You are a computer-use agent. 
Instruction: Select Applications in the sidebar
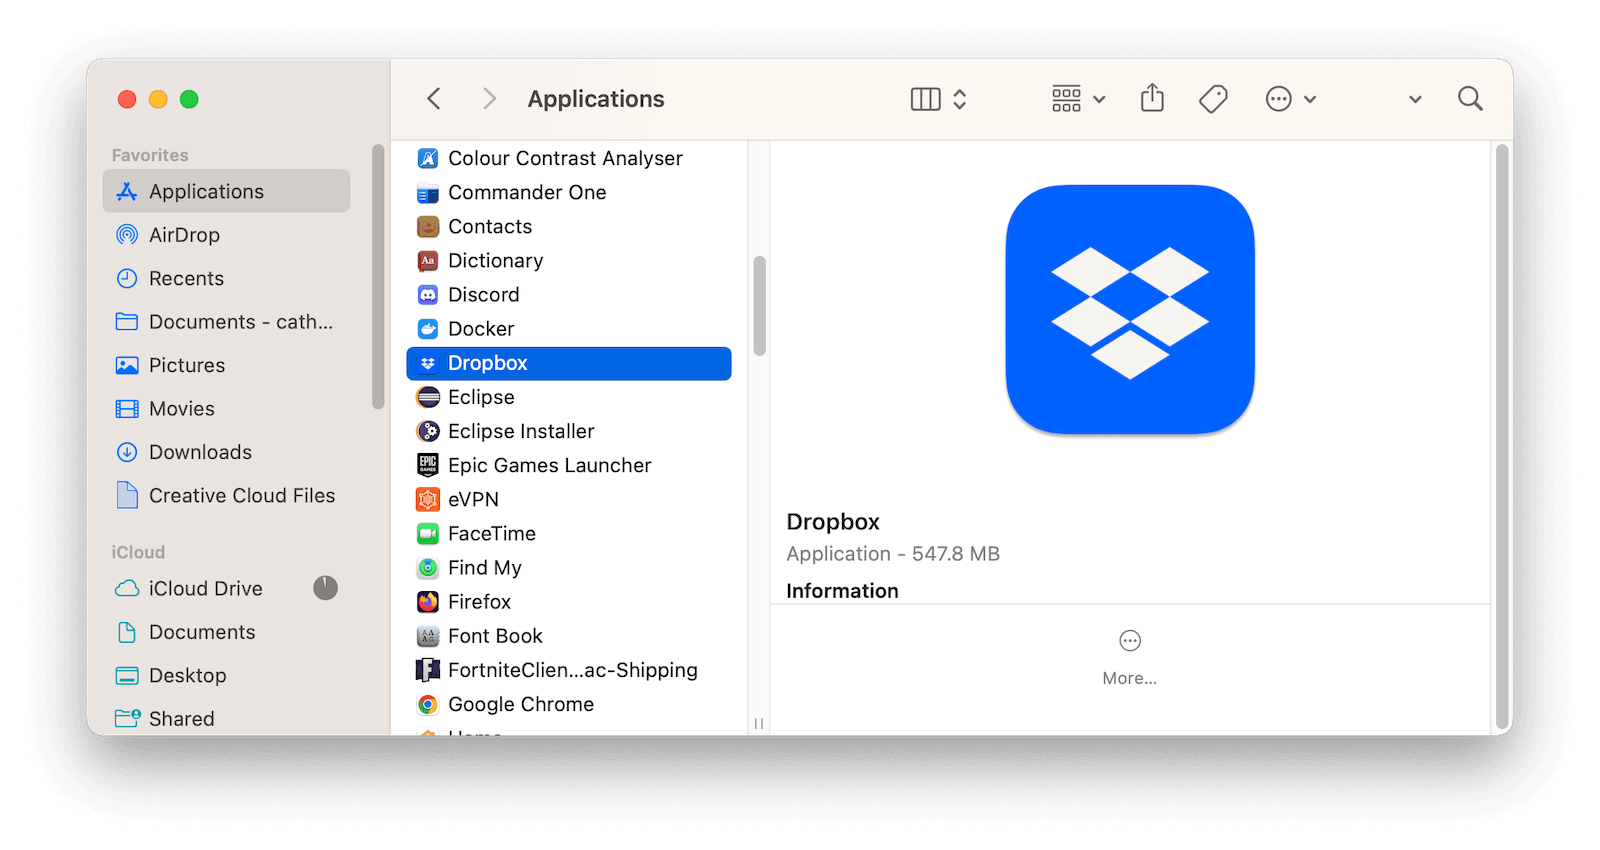[x=226, y=191]
